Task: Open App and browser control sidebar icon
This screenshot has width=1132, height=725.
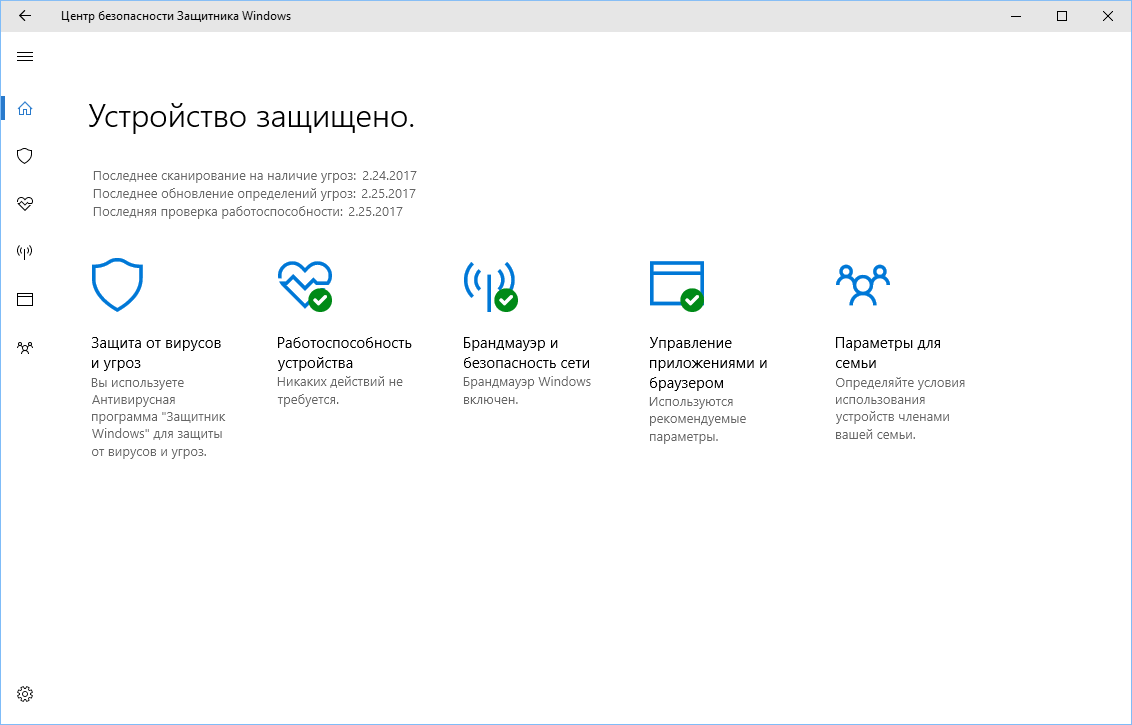Action: 24,299
